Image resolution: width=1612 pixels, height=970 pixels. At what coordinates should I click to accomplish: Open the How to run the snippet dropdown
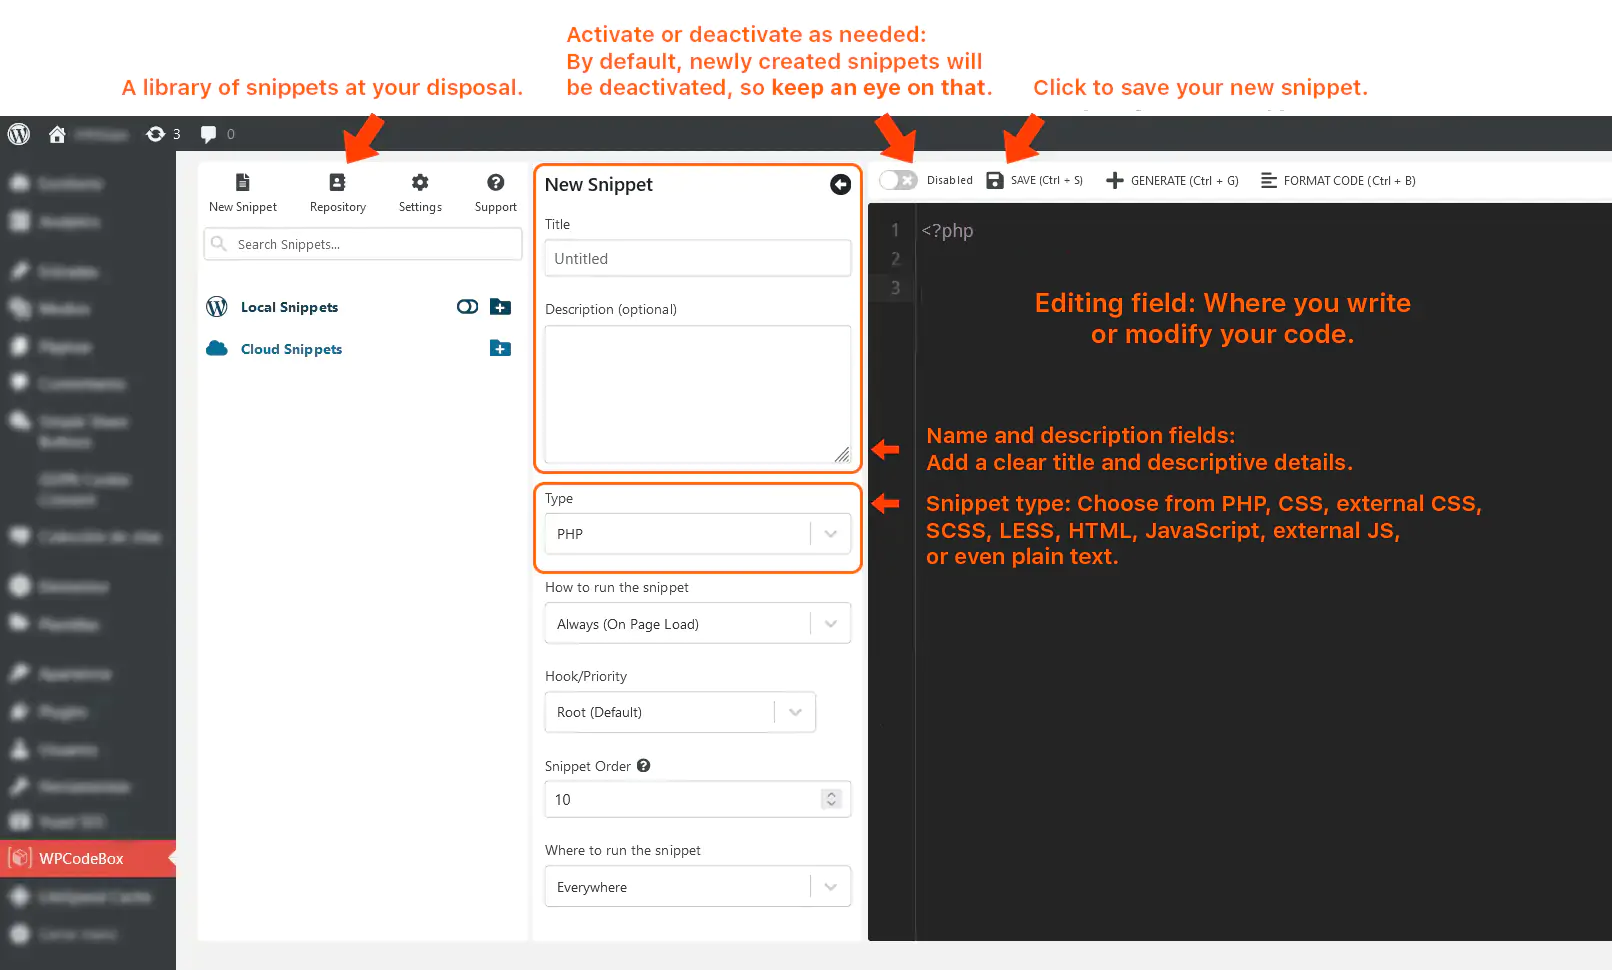coord(697,624)
